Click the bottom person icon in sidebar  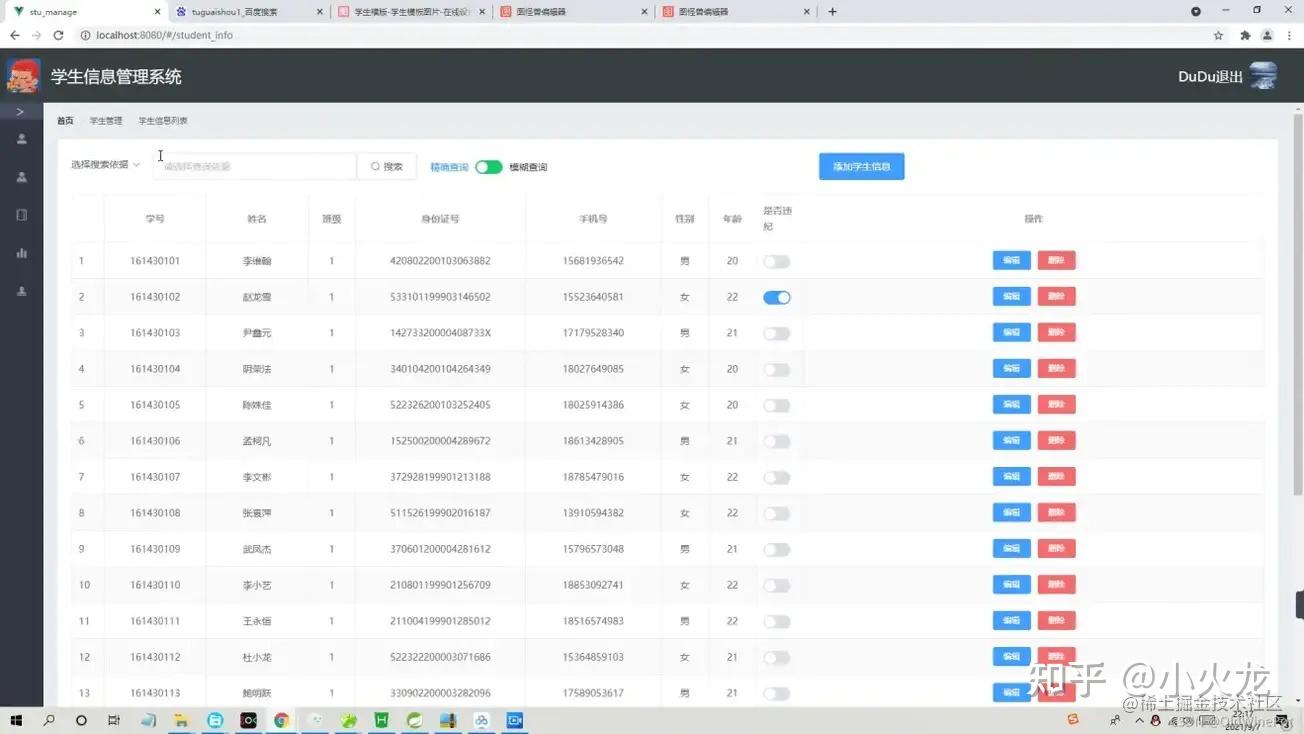click(22, 290)
